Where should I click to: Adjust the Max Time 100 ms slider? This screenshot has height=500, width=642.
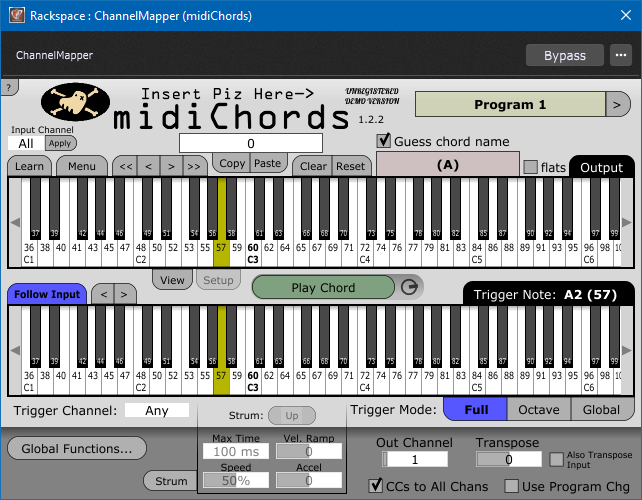click(236, 451)
